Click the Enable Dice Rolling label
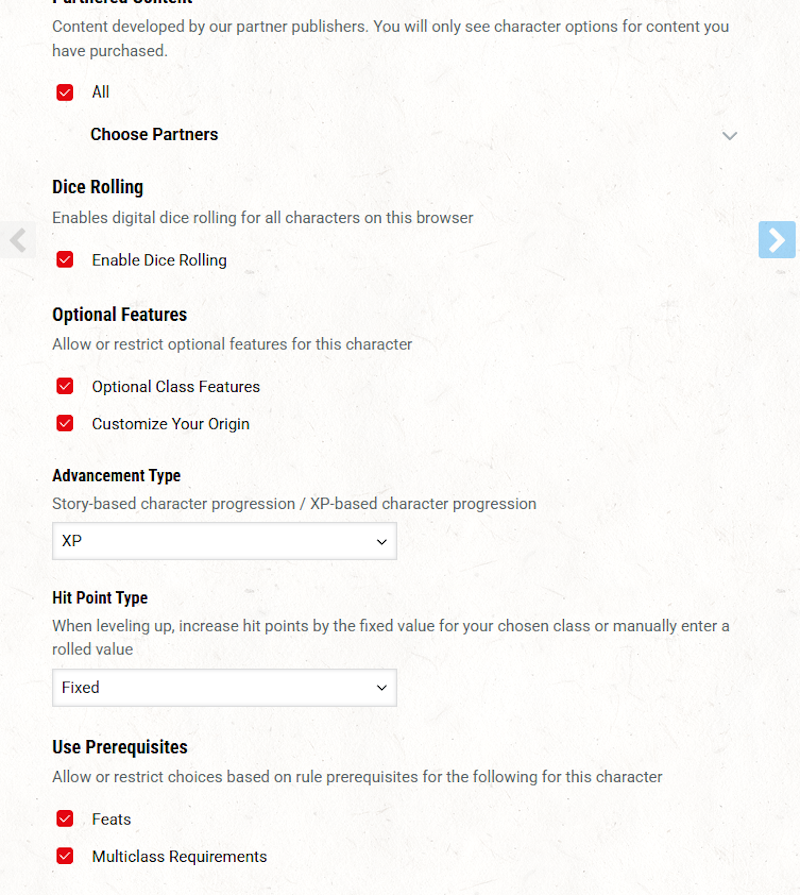This screenshot has height=895, width=800. tap(159, 259)
